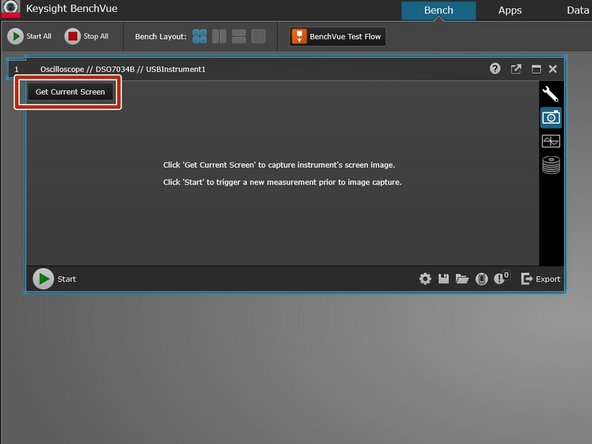592x444 pixels.
Task: Click the Bench Layout label
Action: 161,37
